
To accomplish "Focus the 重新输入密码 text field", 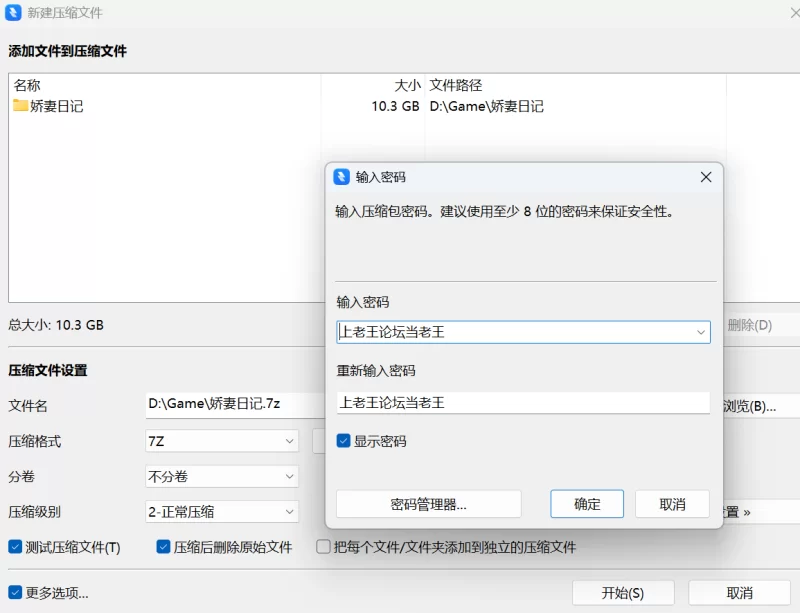I will 523,403.
